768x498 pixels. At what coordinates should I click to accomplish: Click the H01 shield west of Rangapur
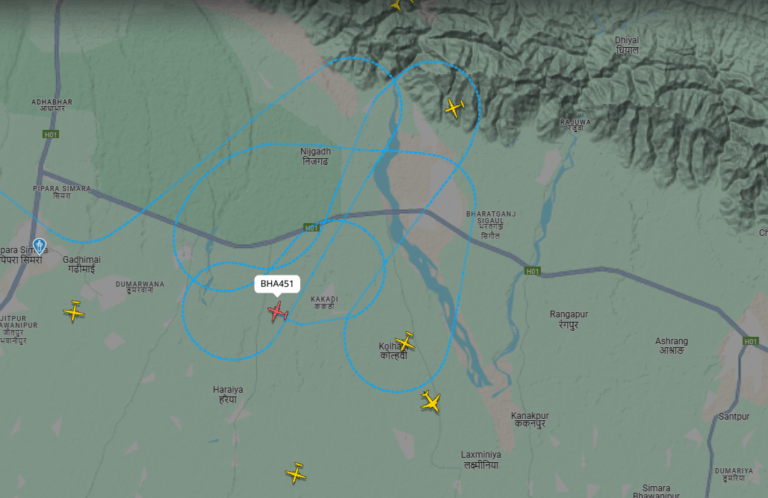point(532,271)
